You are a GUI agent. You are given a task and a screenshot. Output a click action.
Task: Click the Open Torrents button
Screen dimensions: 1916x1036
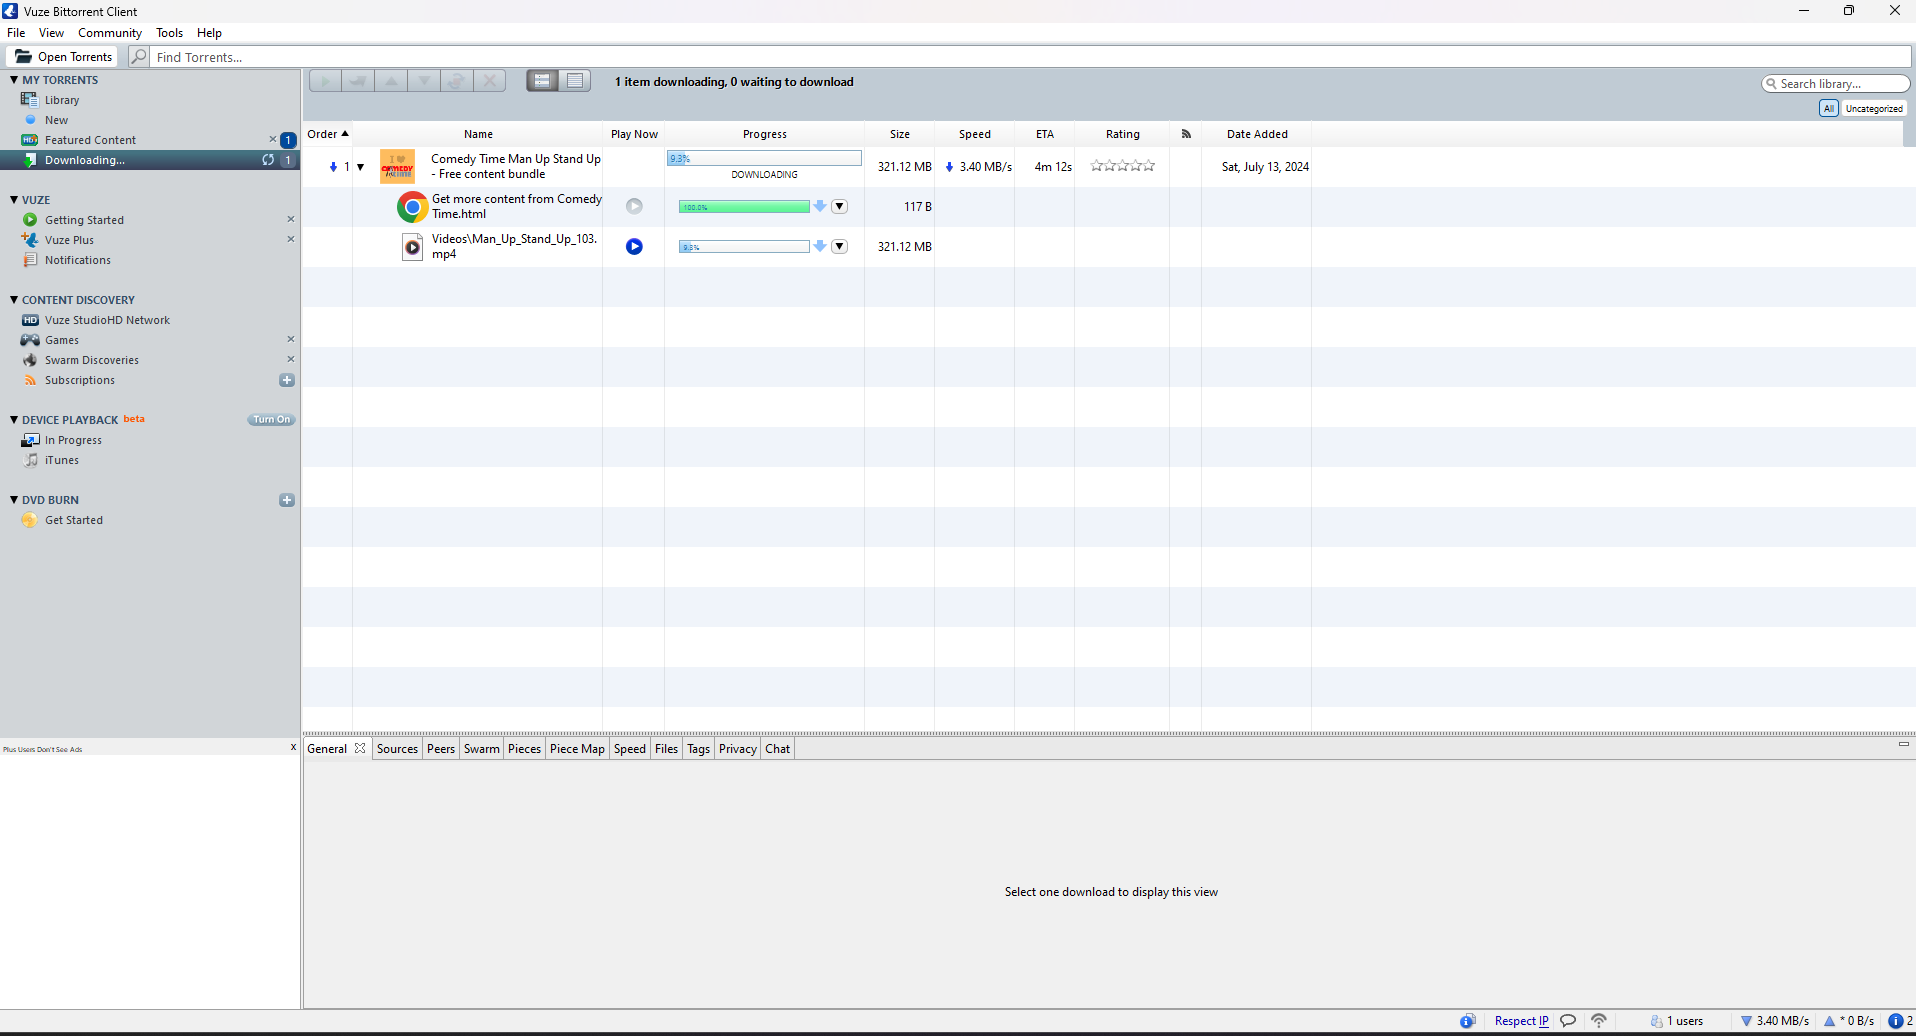point(63,57)
